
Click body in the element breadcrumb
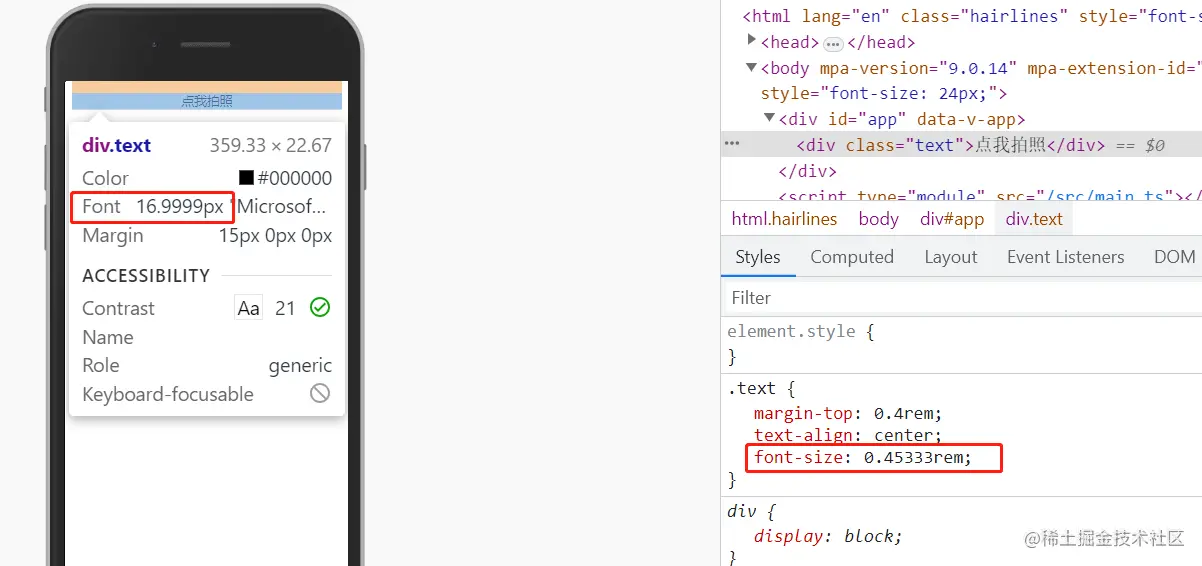pos(879,219)
